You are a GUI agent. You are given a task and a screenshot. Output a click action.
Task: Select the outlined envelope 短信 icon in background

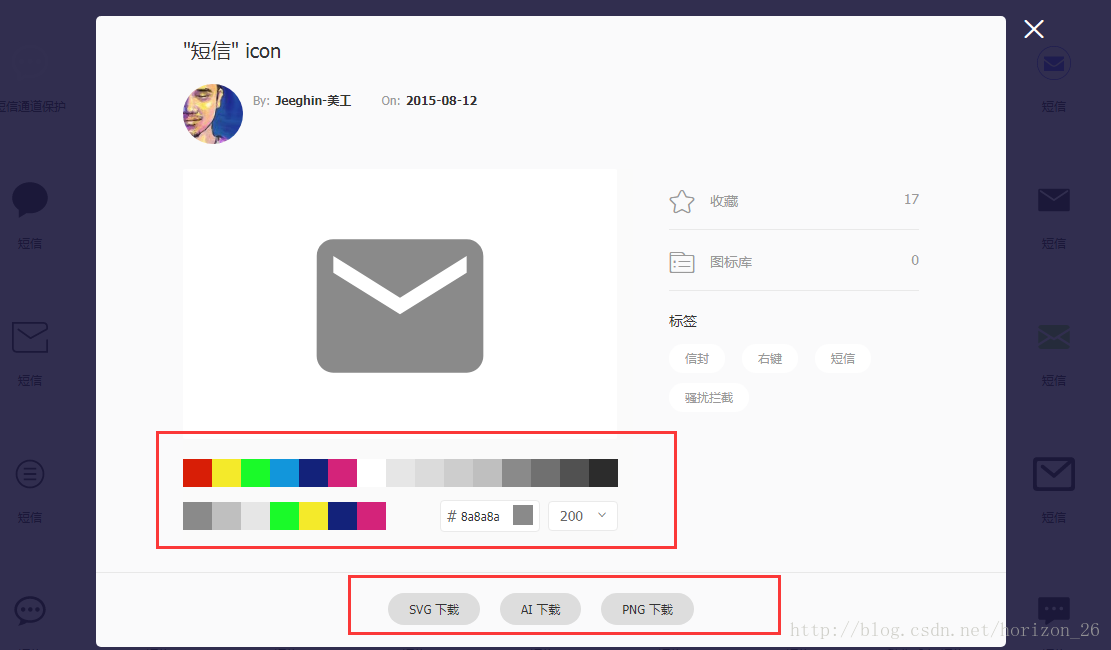point(30,337)
